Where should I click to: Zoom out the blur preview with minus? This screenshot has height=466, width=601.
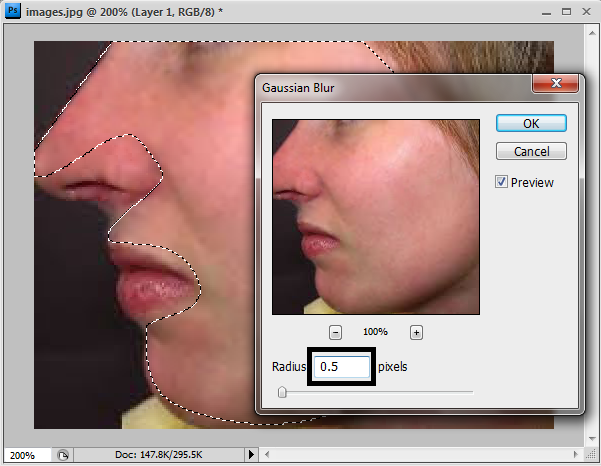(x=335, y=332)
